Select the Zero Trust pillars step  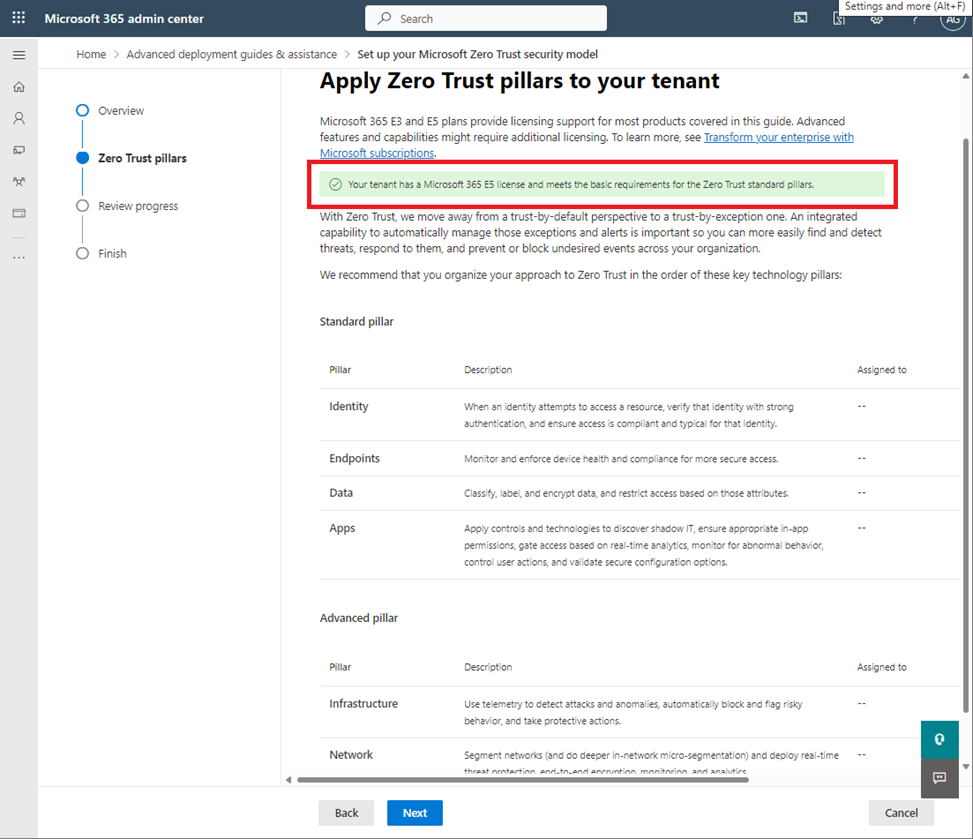click(x=131, y=158)
